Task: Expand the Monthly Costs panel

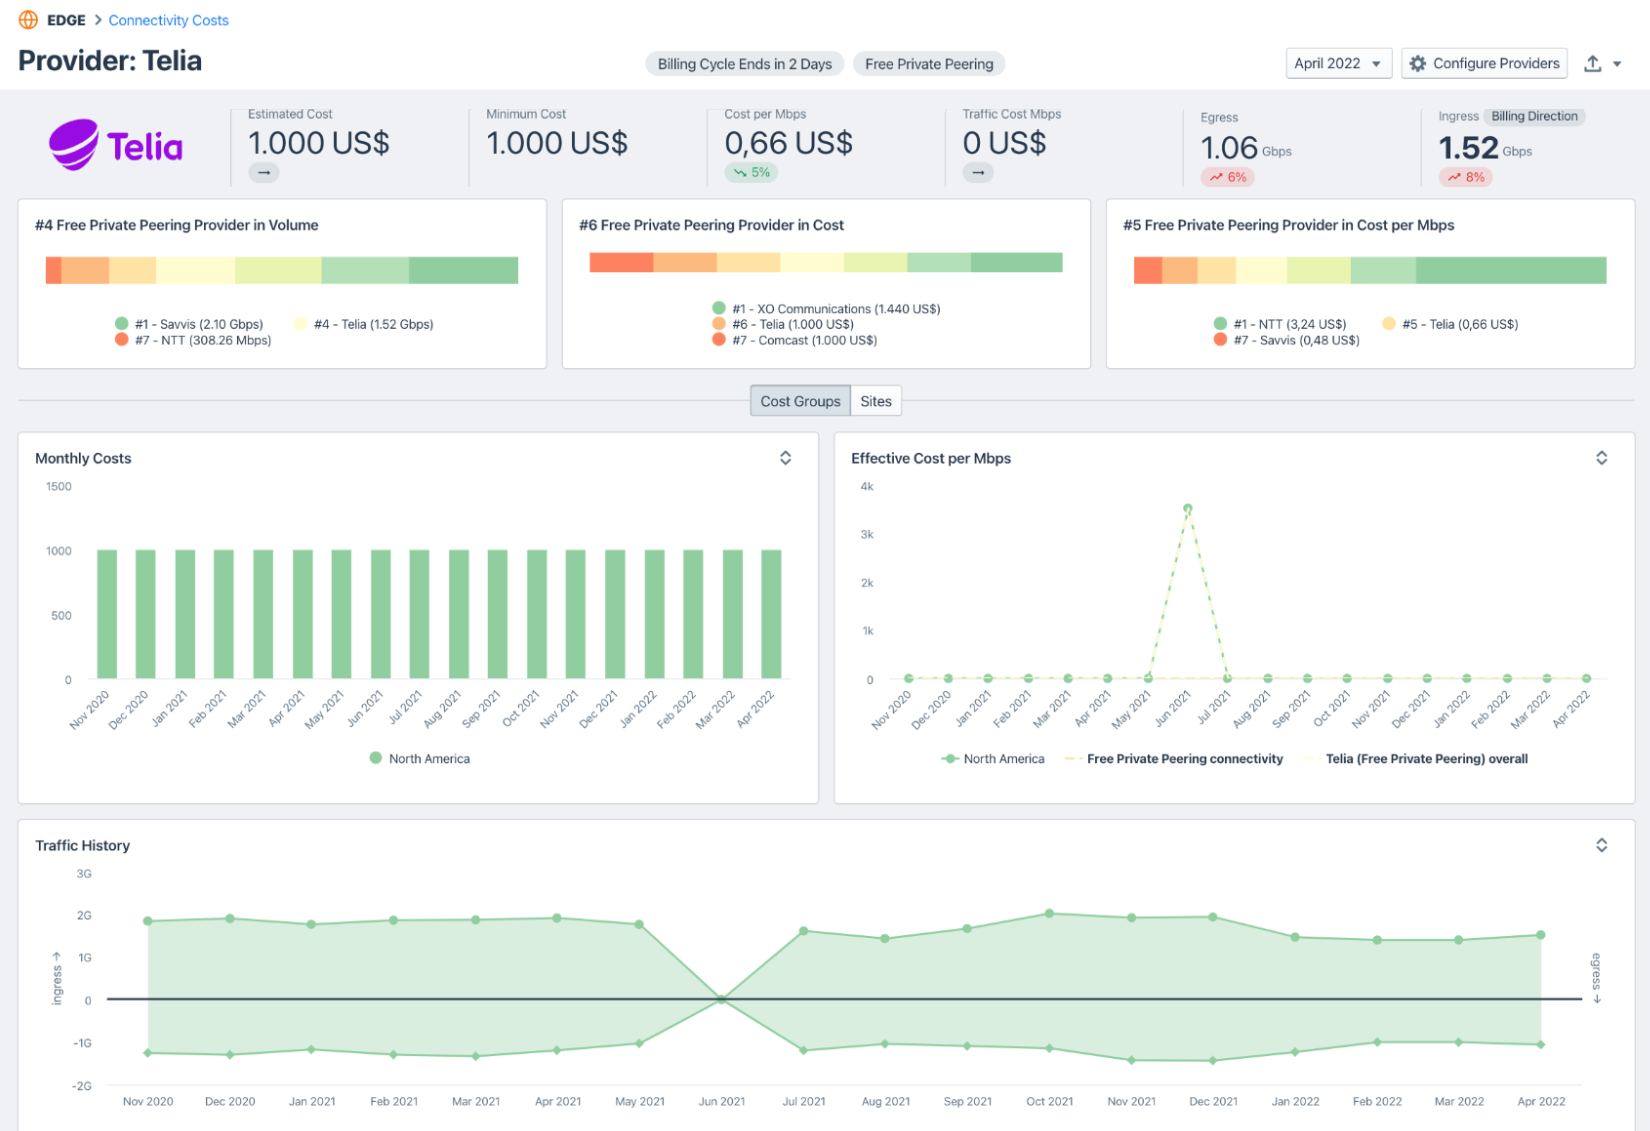Action: pyautogui.click(x=786, y=458)
